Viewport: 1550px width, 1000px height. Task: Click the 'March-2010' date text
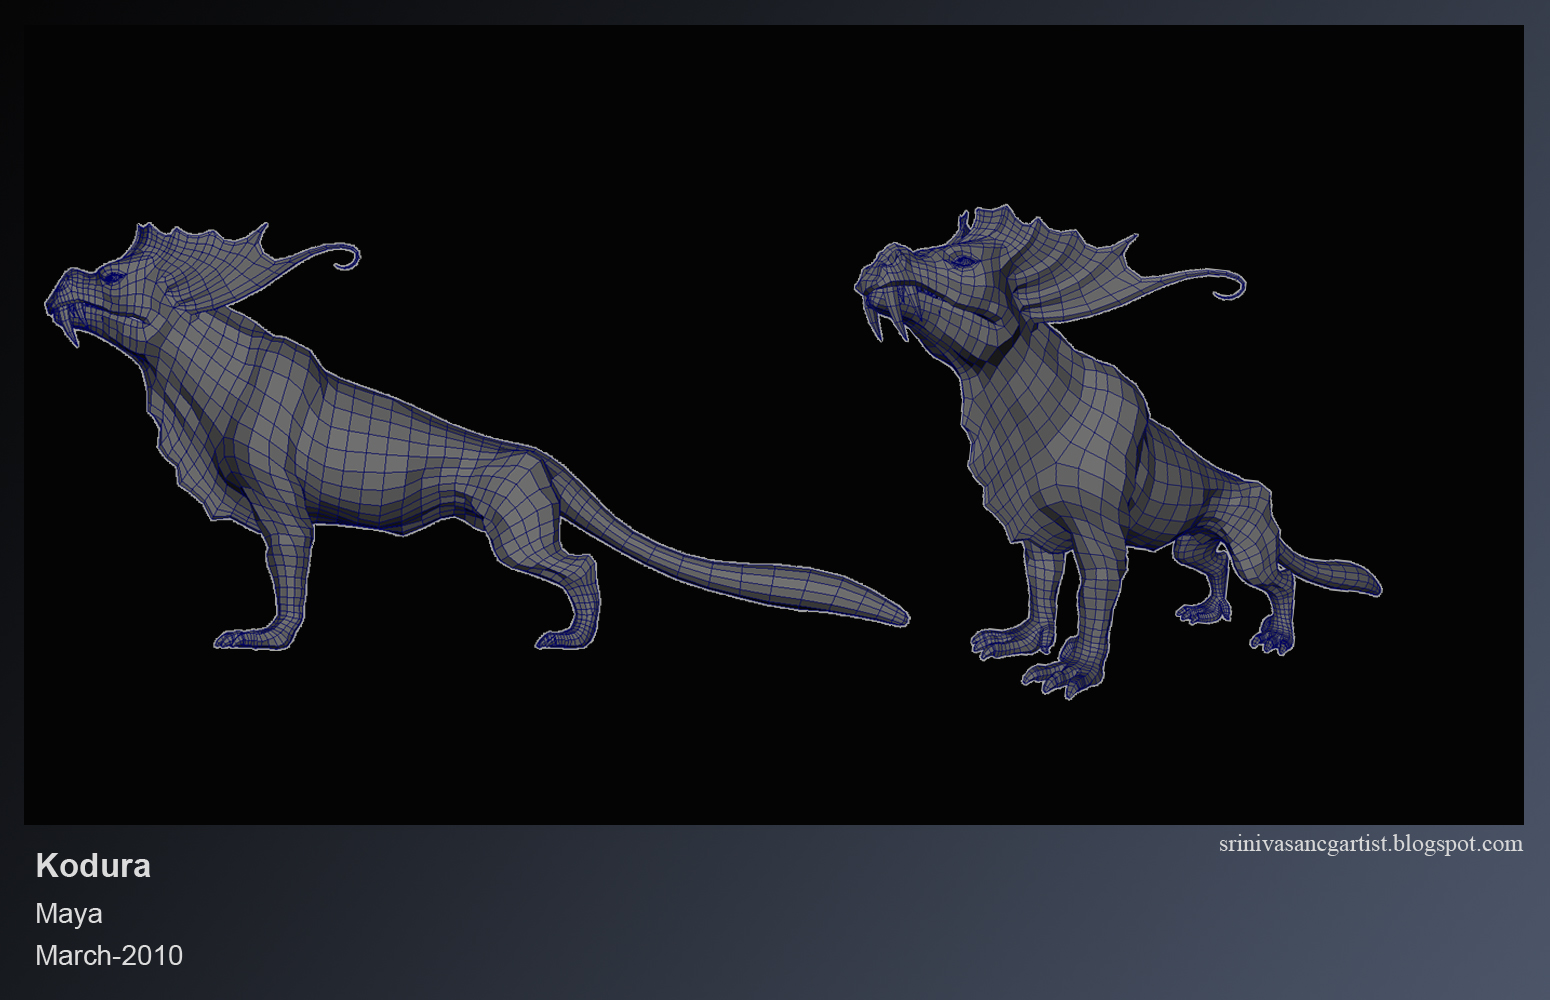pyautogui.click(x=109, y=955)
